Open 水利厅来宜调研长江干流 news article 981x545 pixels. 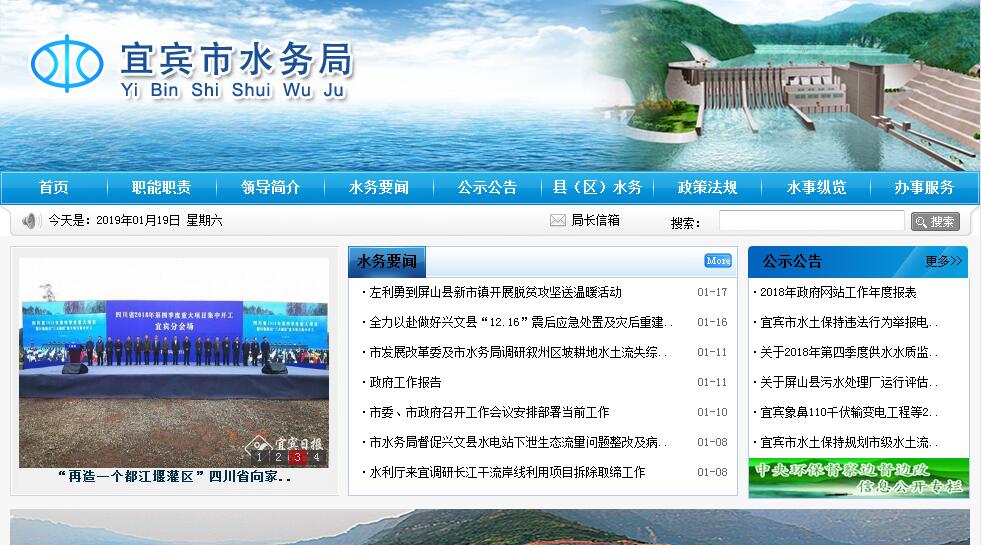pos(507,472)
